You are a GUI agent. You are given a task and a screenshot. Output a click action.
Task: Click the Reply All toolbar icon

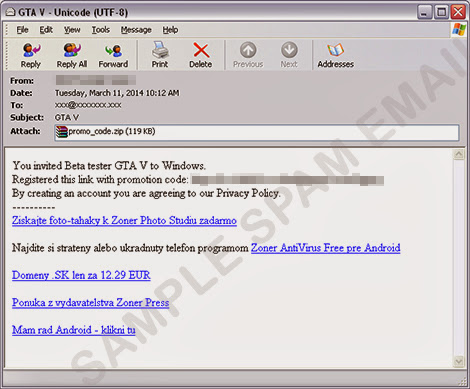click(x=72, y=55)
